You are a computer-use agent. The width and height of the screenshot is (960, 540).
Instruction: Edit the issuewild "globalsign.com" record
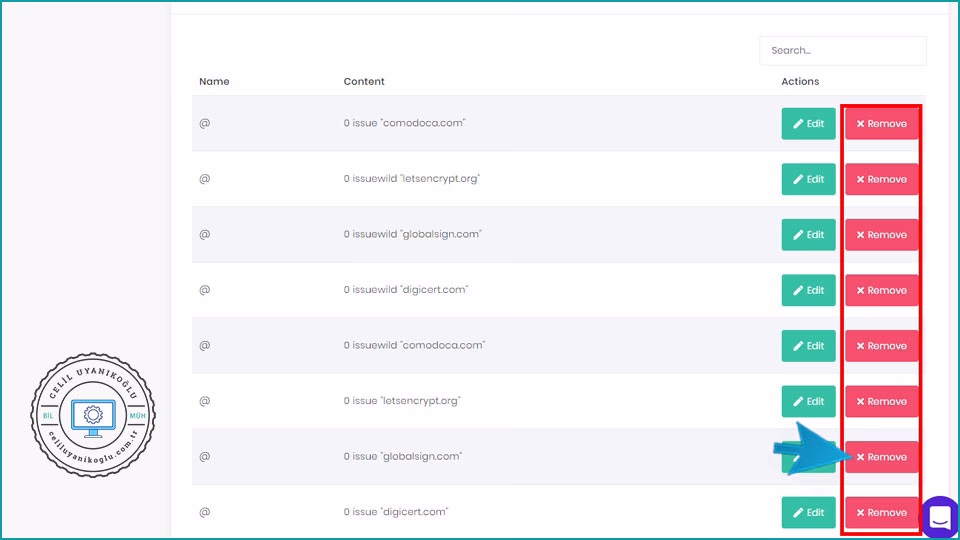pyautogui.click(x=808, y=235)
